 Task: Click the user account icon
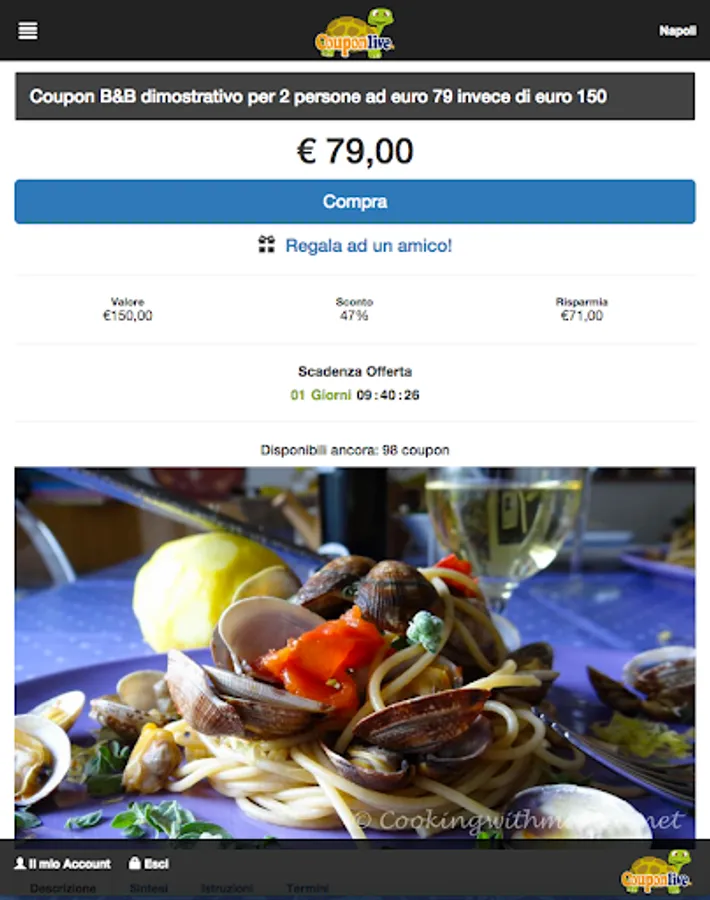(20, 863)
